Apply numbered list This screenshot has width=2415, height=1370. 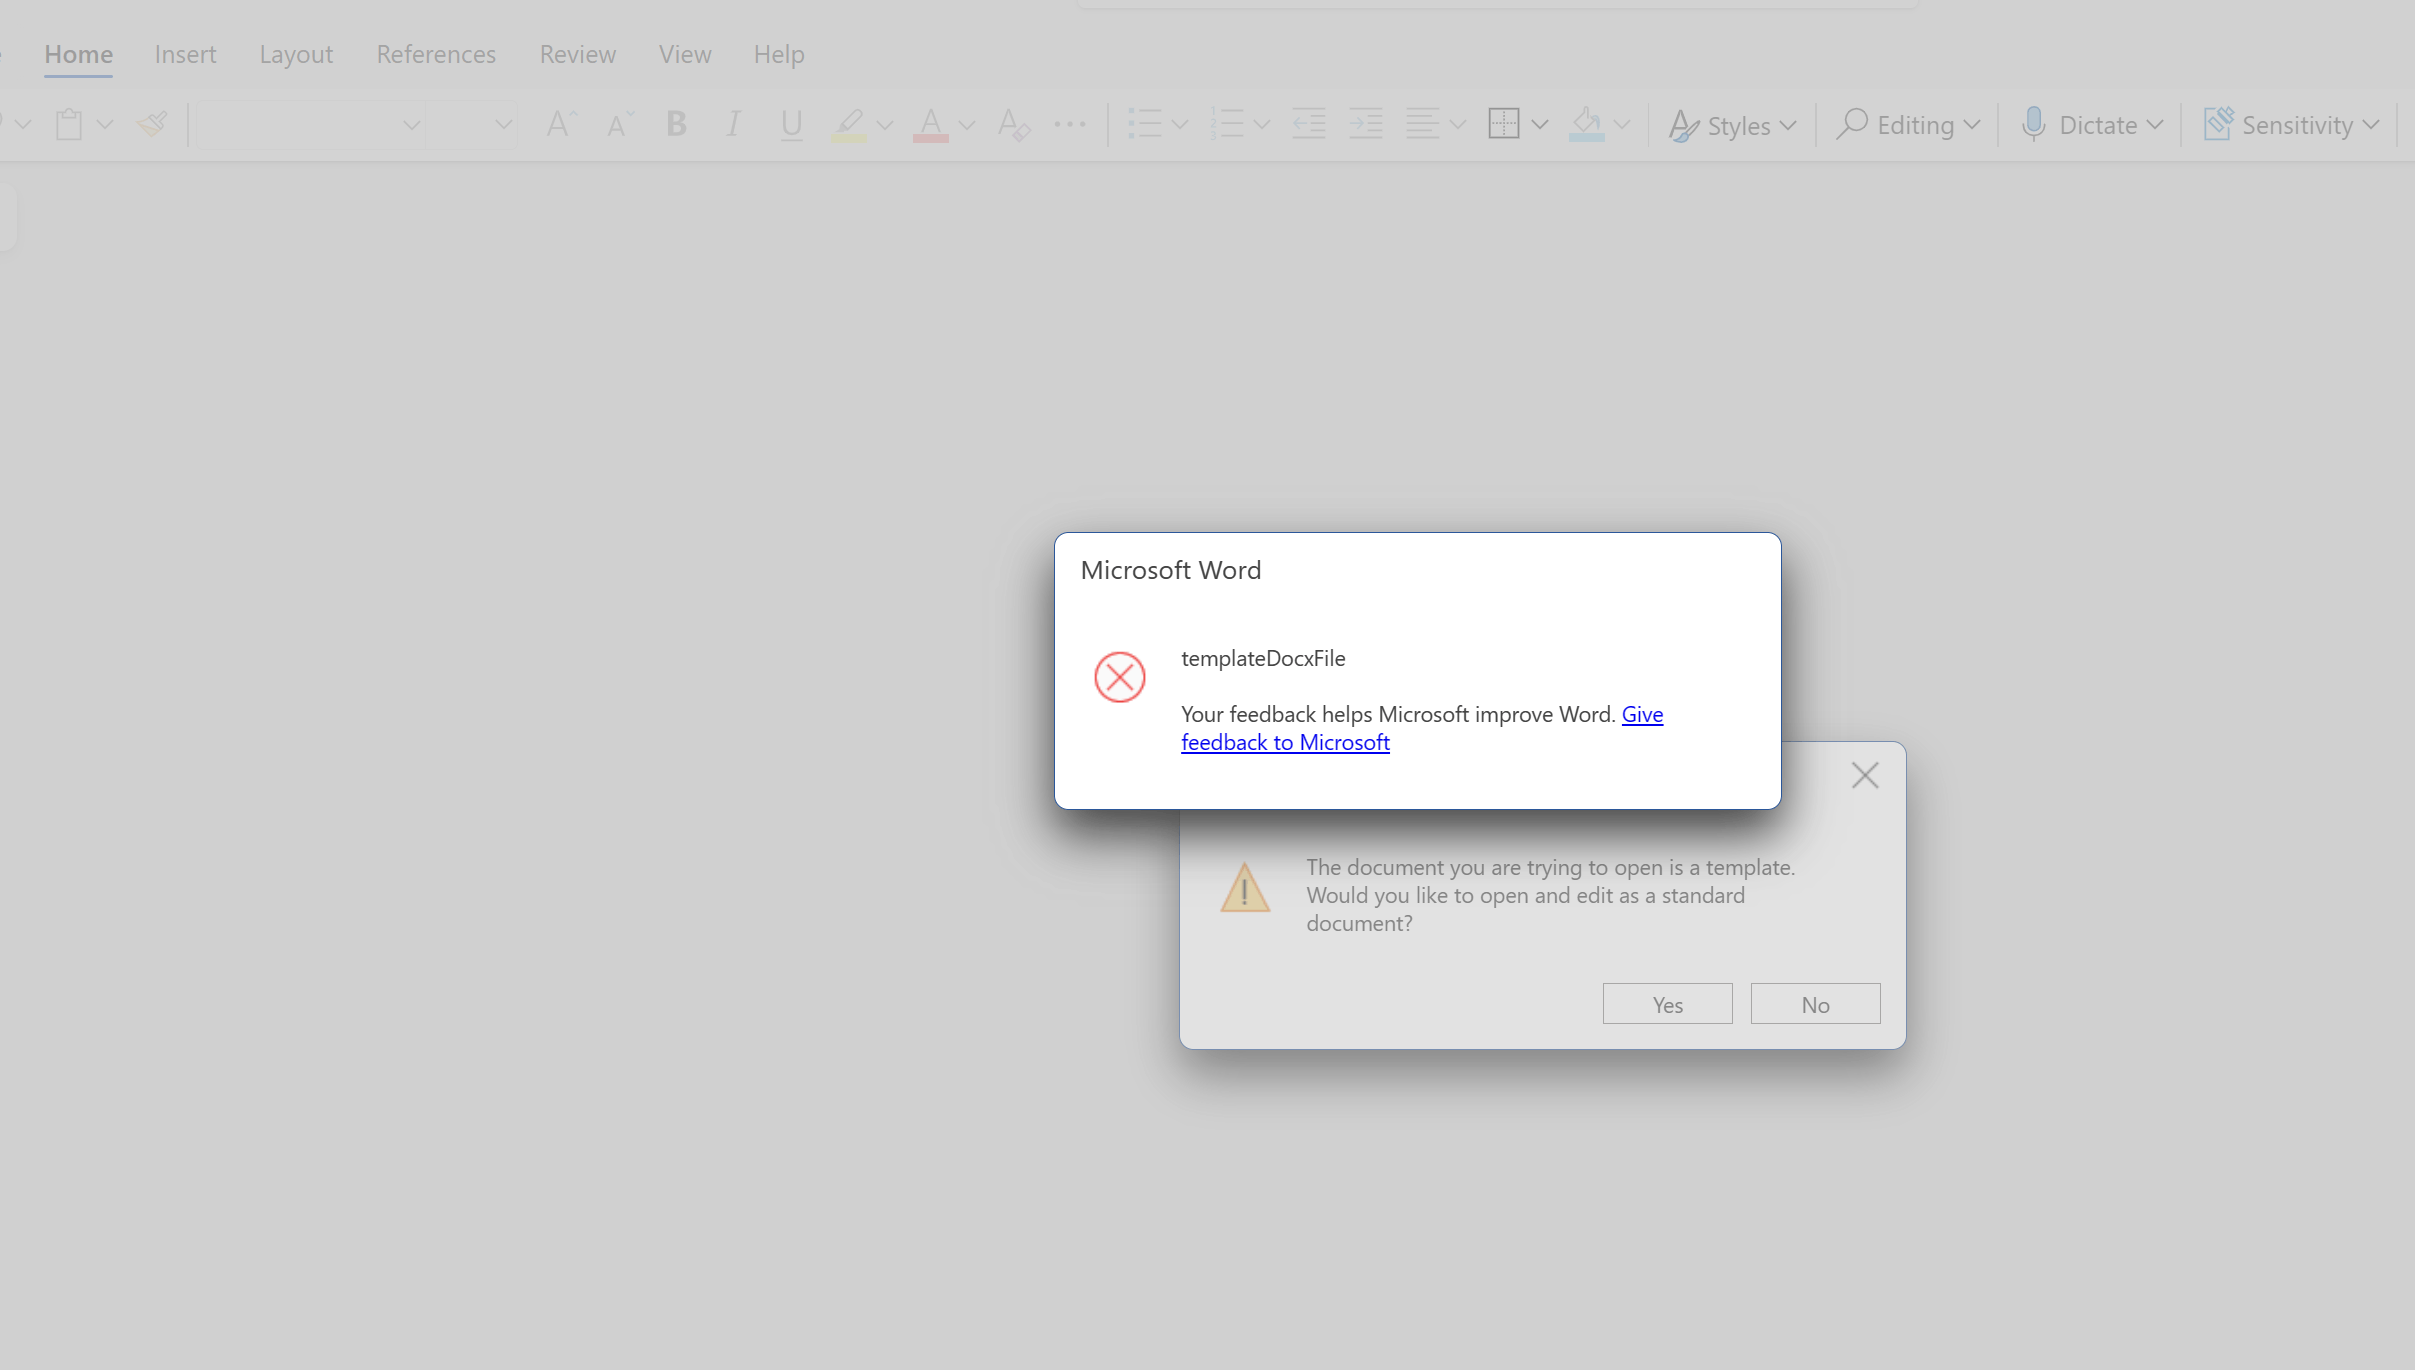click(1228, 125)
